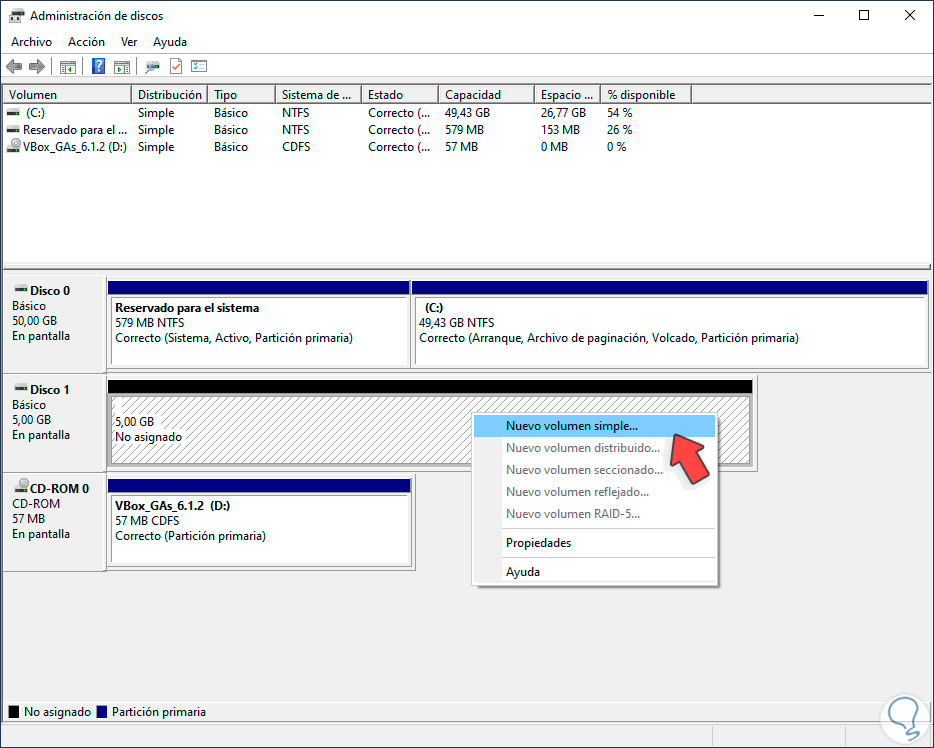This screenshot has height=748, width=934.
Task: Click the black No asignado legend swatch
Action: pos(14,712)
